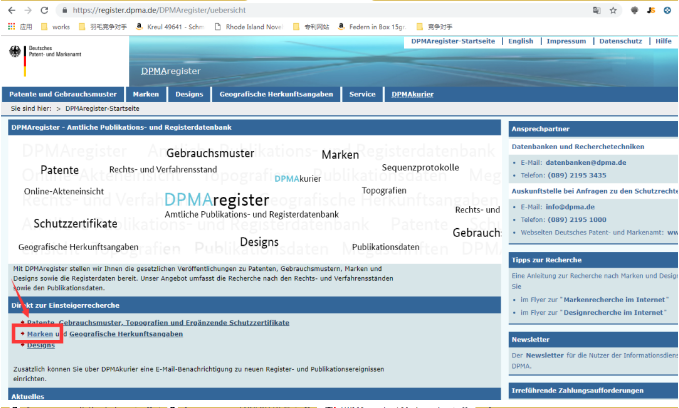Open the DPMAkurier navigation tab
The width and height of the screenshot is (679, 408).
tap(412, 94)
